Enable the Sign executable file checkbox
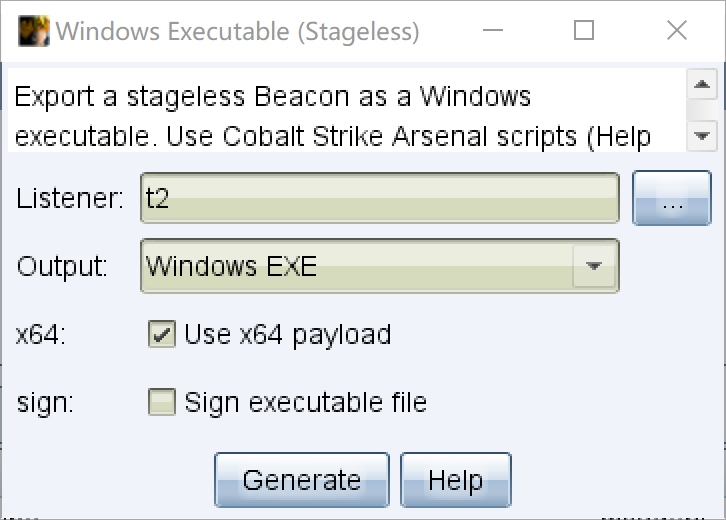The height and width of the screenshot is (520, 726). [162, 401]
